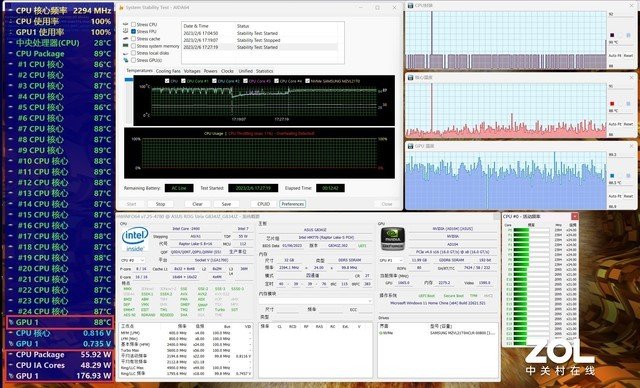This screenshot has width=640, height=388.
Task: Switch to the Cooling Fans tab
Action: pyautogui.click(x=168, y=71)
